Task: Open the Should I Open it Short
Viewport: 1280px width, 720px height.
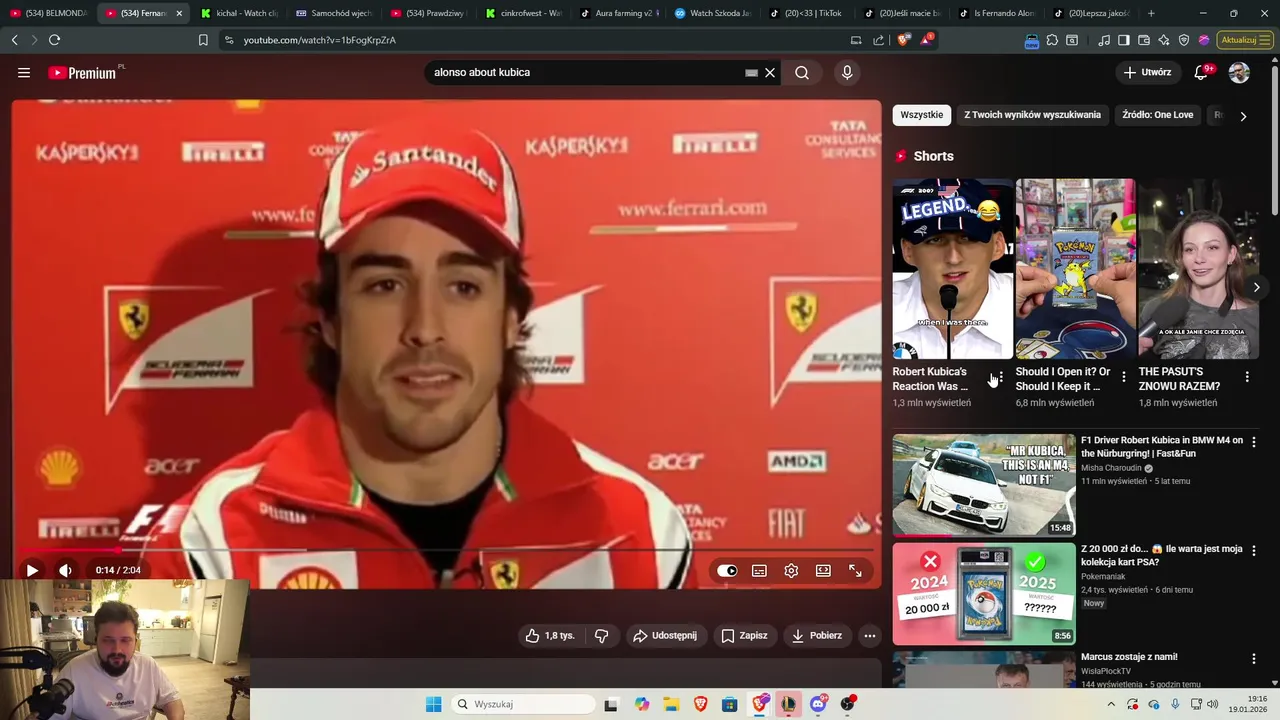Action: pyautogui.click(x=1075, y=268)
